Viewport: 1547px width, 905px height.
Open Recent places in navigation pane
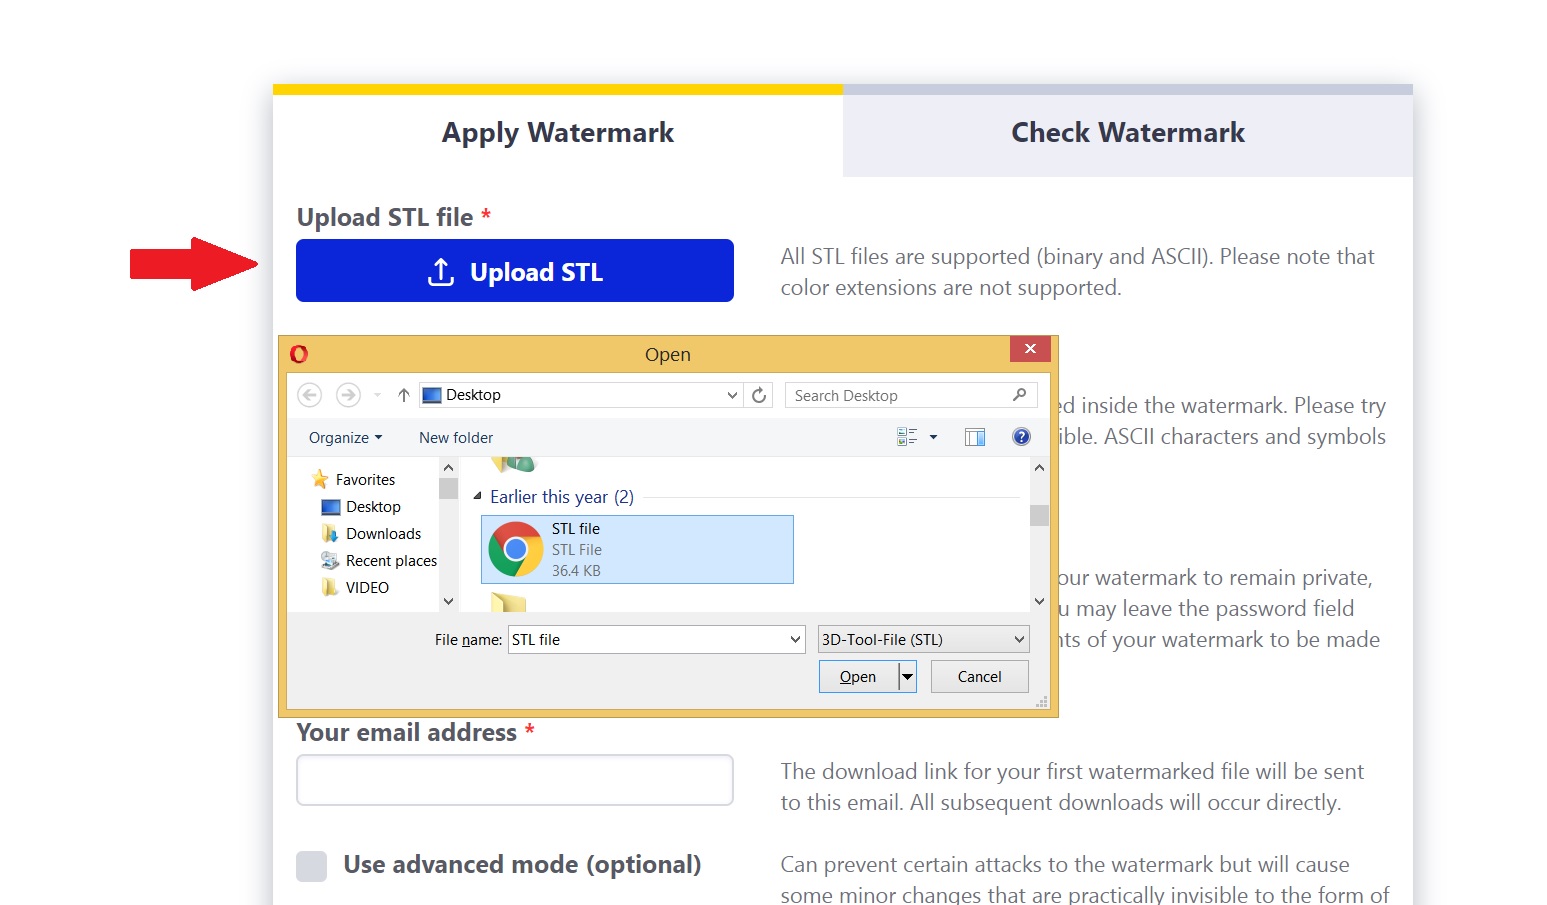click(378, 560)
